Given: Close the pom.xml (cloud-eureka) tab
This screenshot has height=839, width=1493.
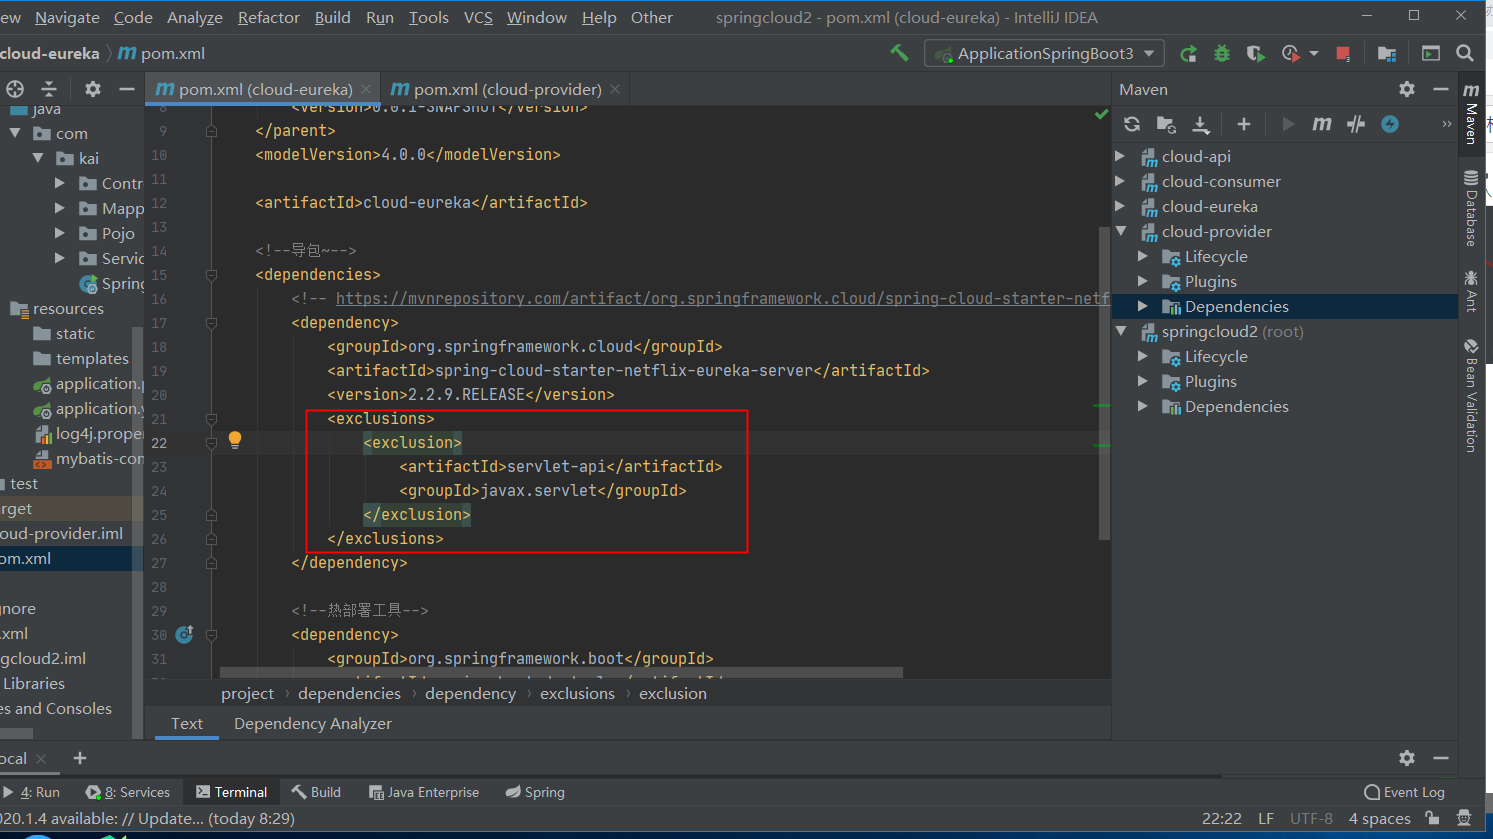Looking at the screenshot, I should (x=366, y=89).
